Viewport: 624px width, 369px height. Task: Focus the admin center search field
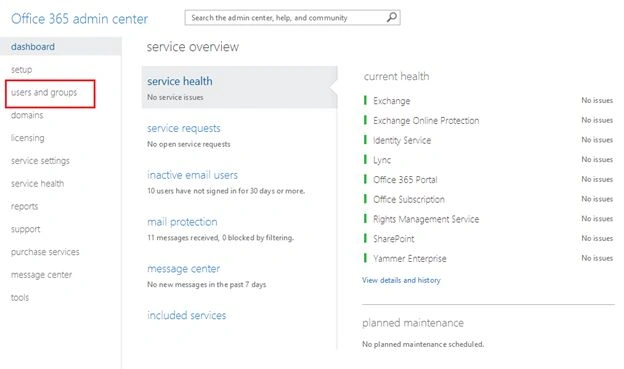pos(292,18)
